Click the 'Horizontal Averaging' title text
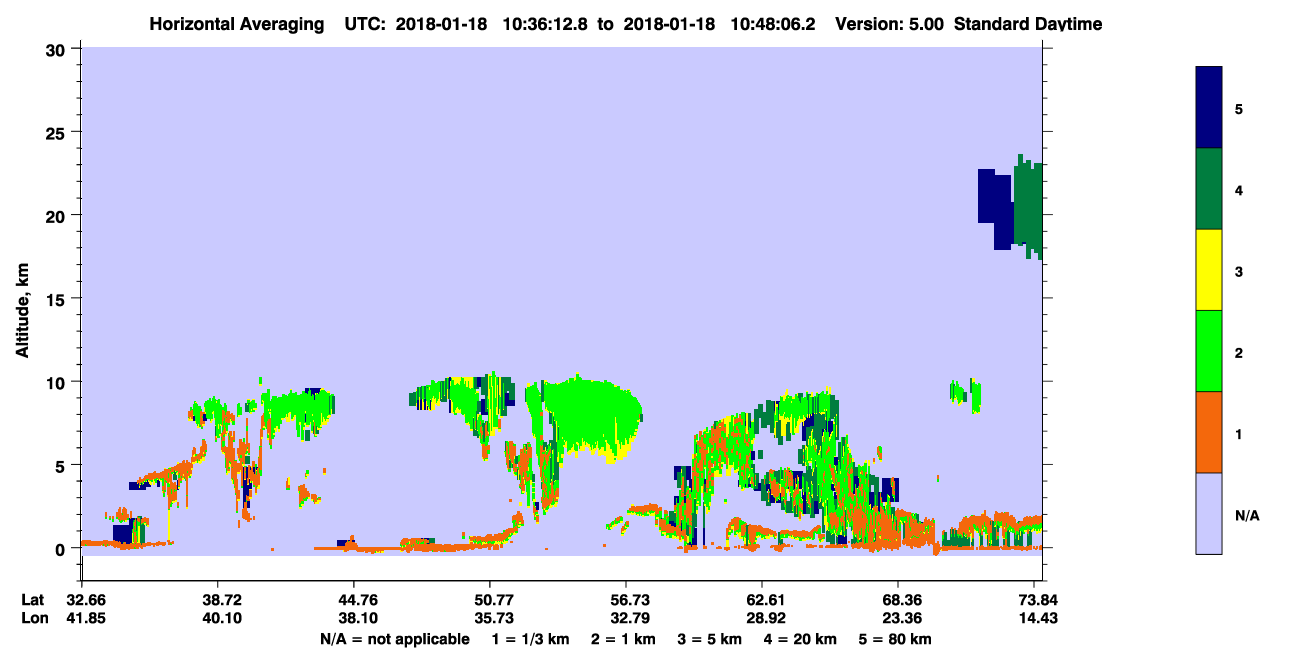Viewport: 1300px width, 667px height. pos(235,24)
